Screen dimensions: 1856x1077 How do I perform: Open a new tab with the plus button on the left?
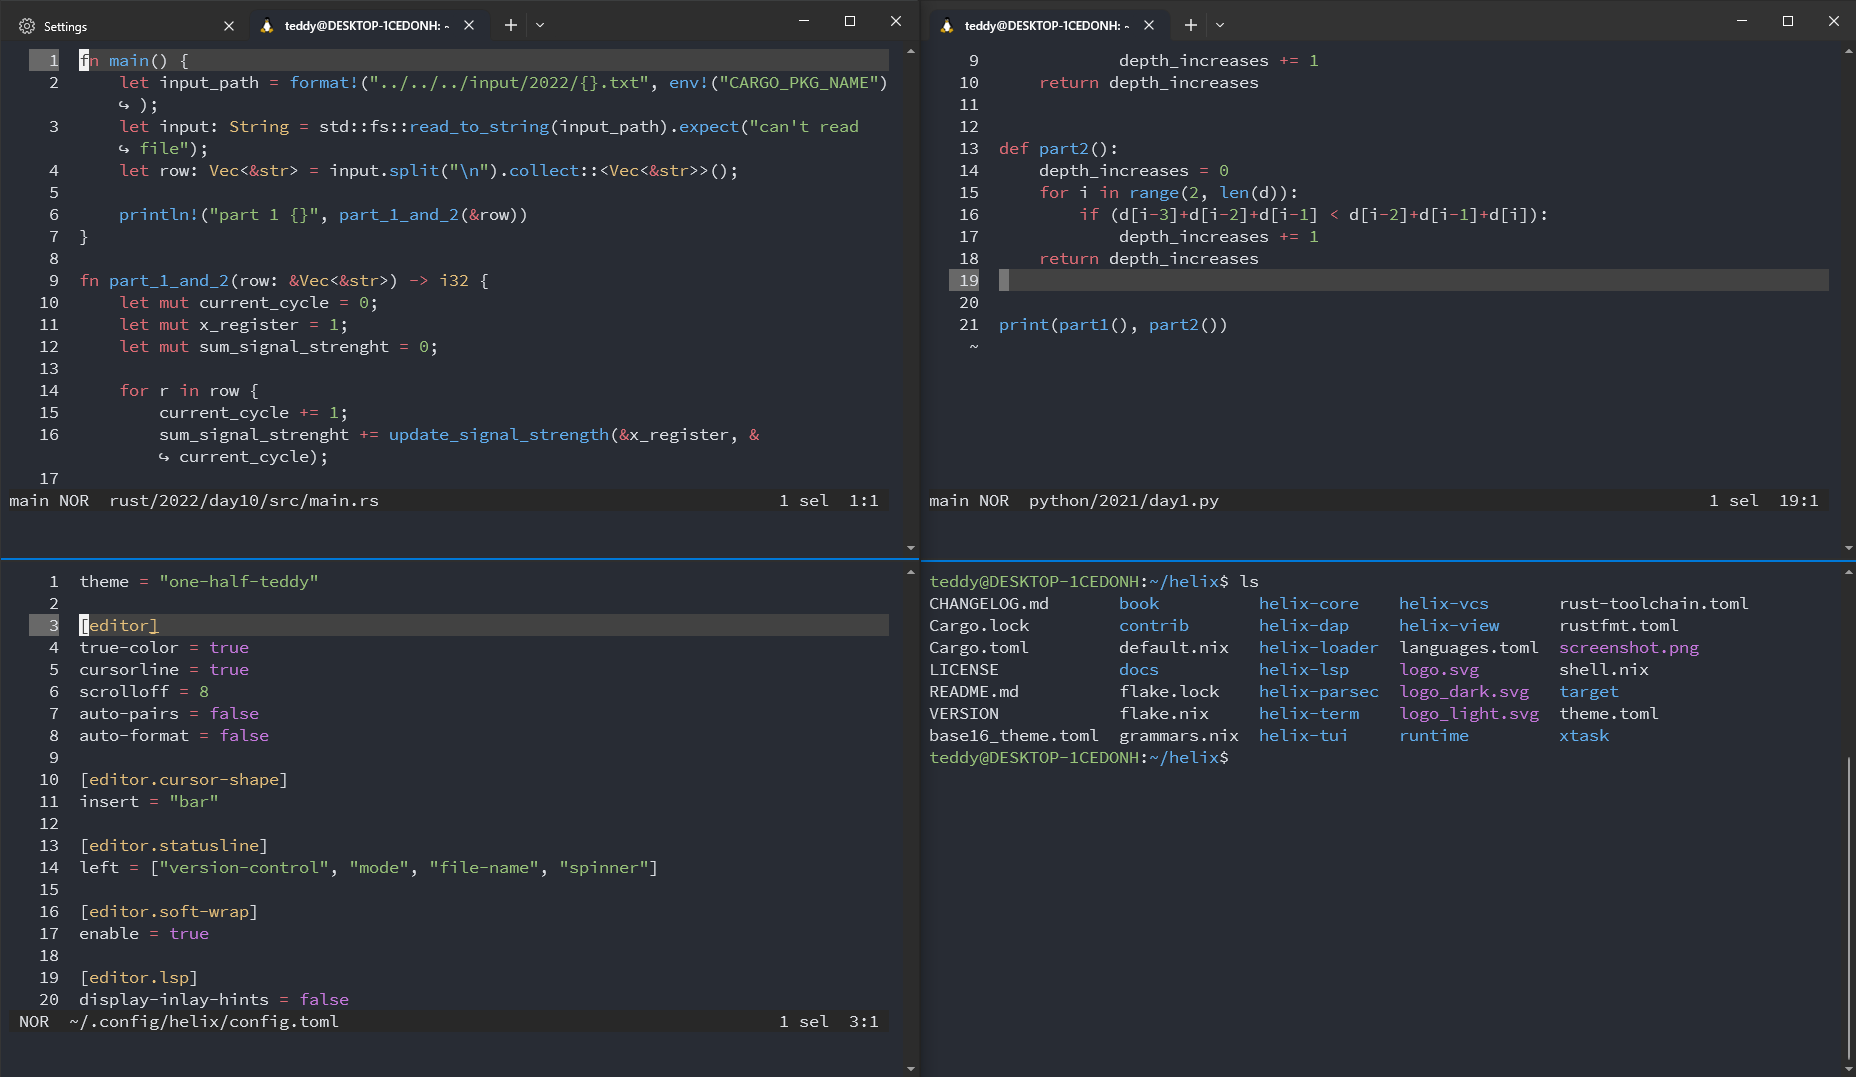(509, 25)
